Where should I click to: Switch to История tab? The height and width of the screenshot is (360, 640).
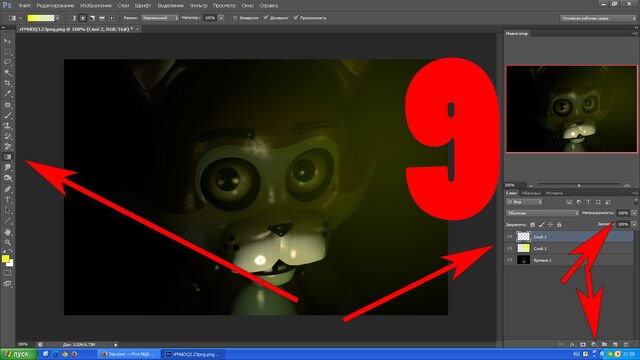pyautogui.click(x=554, y=193)
